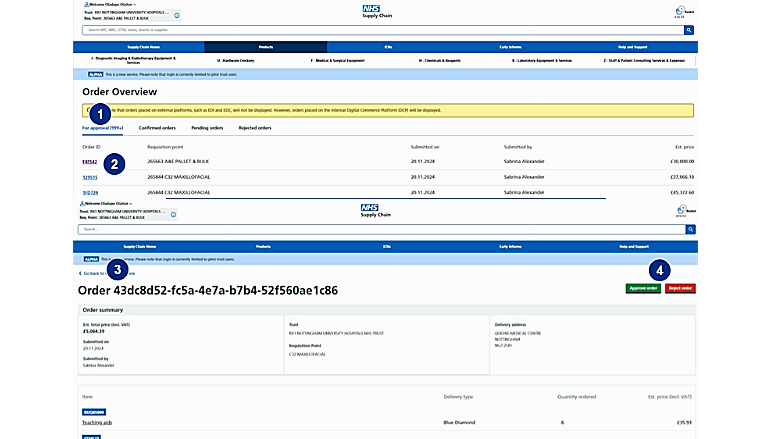
Task: Click Quantity ordered column header
Action: 576,397
